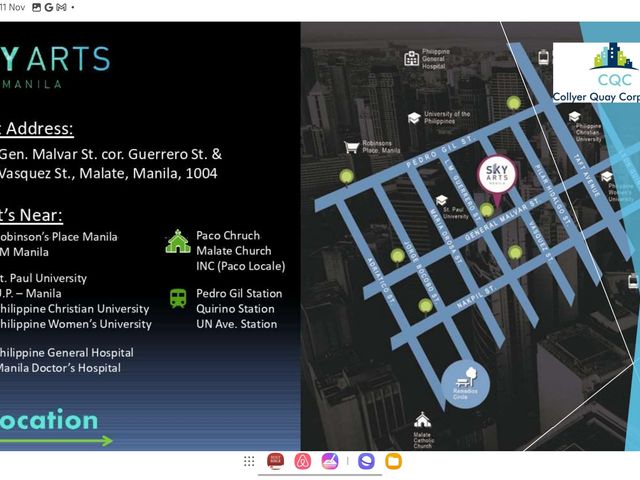Click the green train icon beside Pedro Gil Station

[x=178, y=298]
